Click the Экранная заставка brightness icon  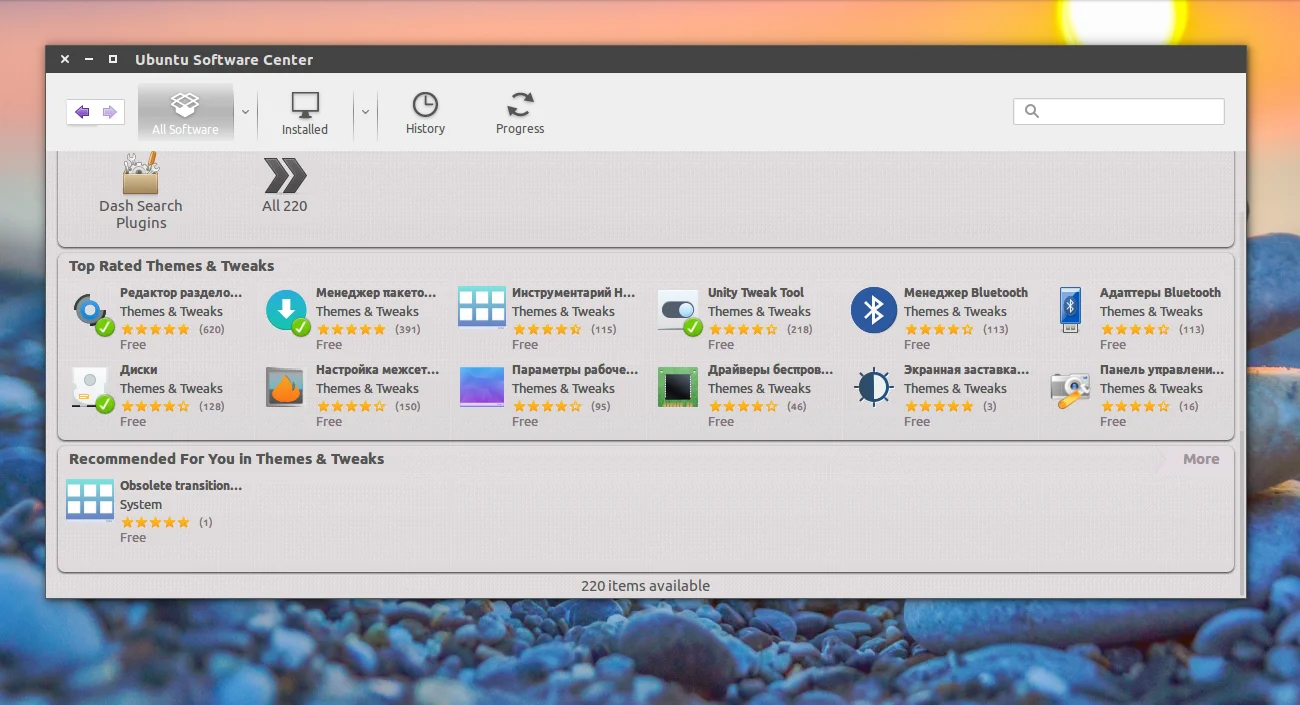(874, 387)
